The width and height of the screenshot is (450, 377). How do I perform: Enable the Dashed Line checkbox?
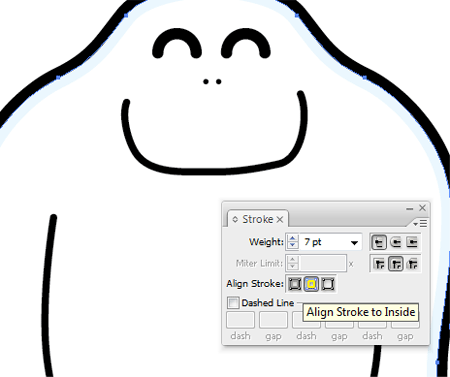tap(233, 303)
